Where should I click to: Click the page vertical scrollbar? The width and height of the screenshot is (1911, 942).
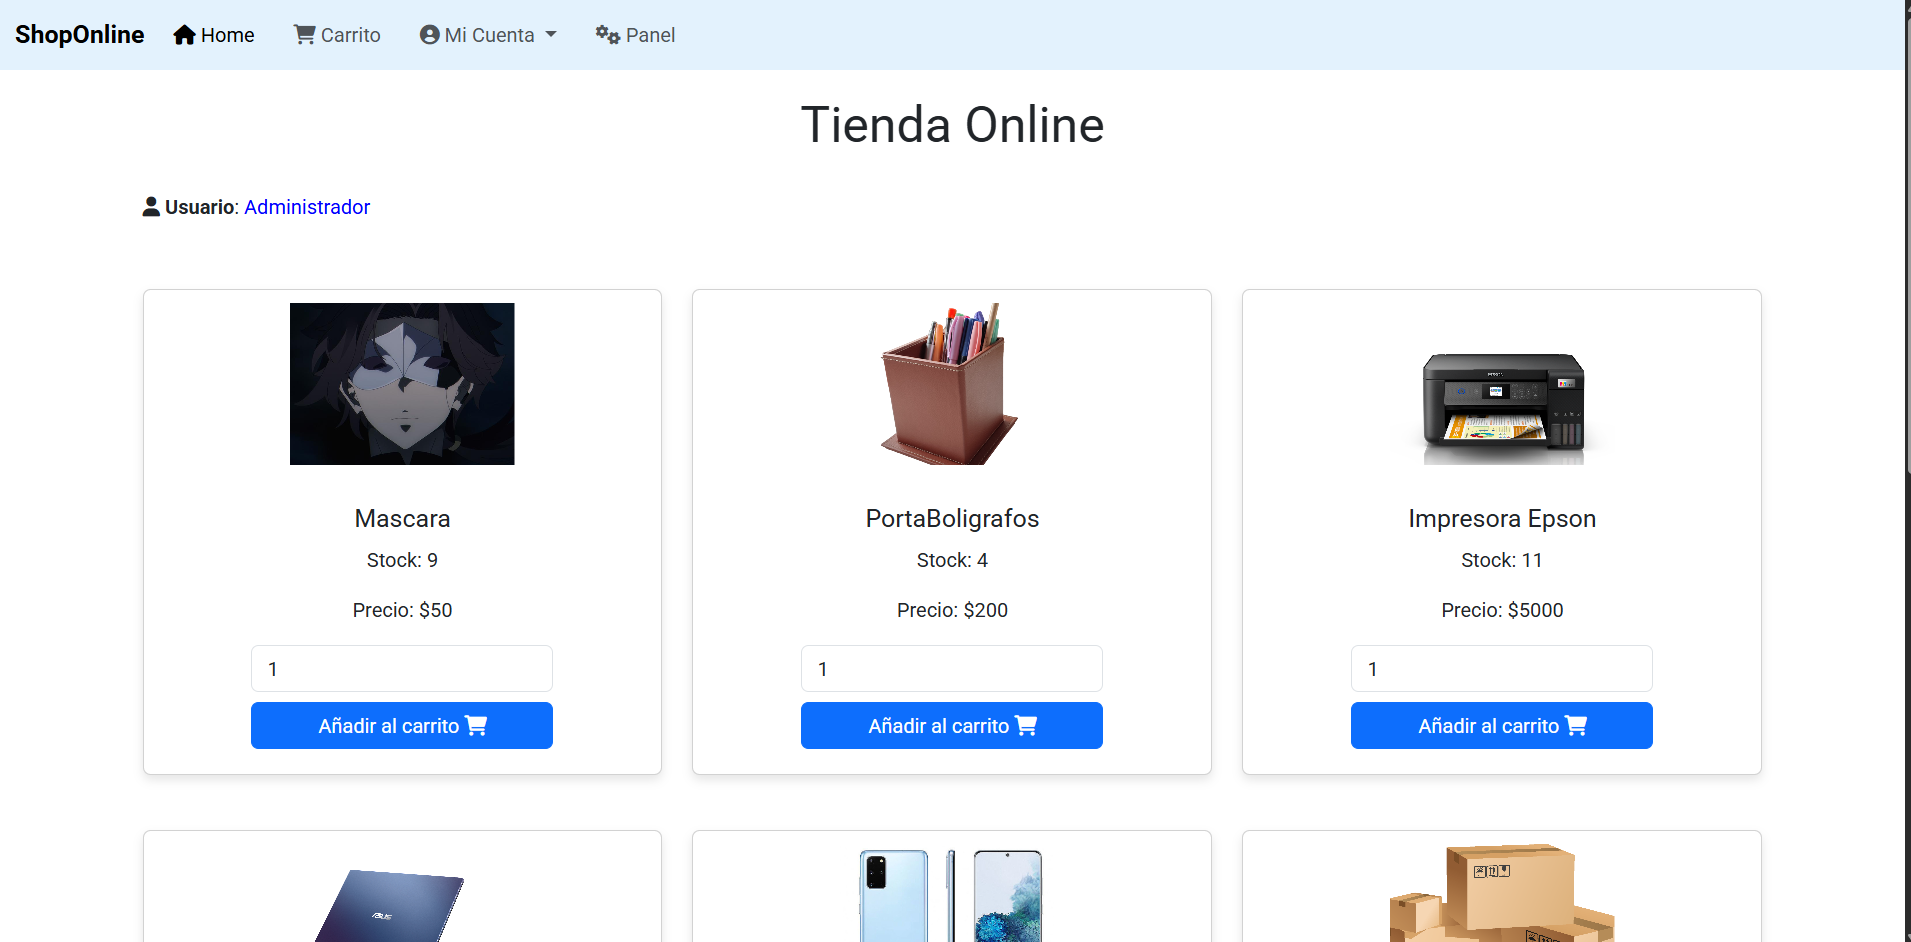(1908, 471)
